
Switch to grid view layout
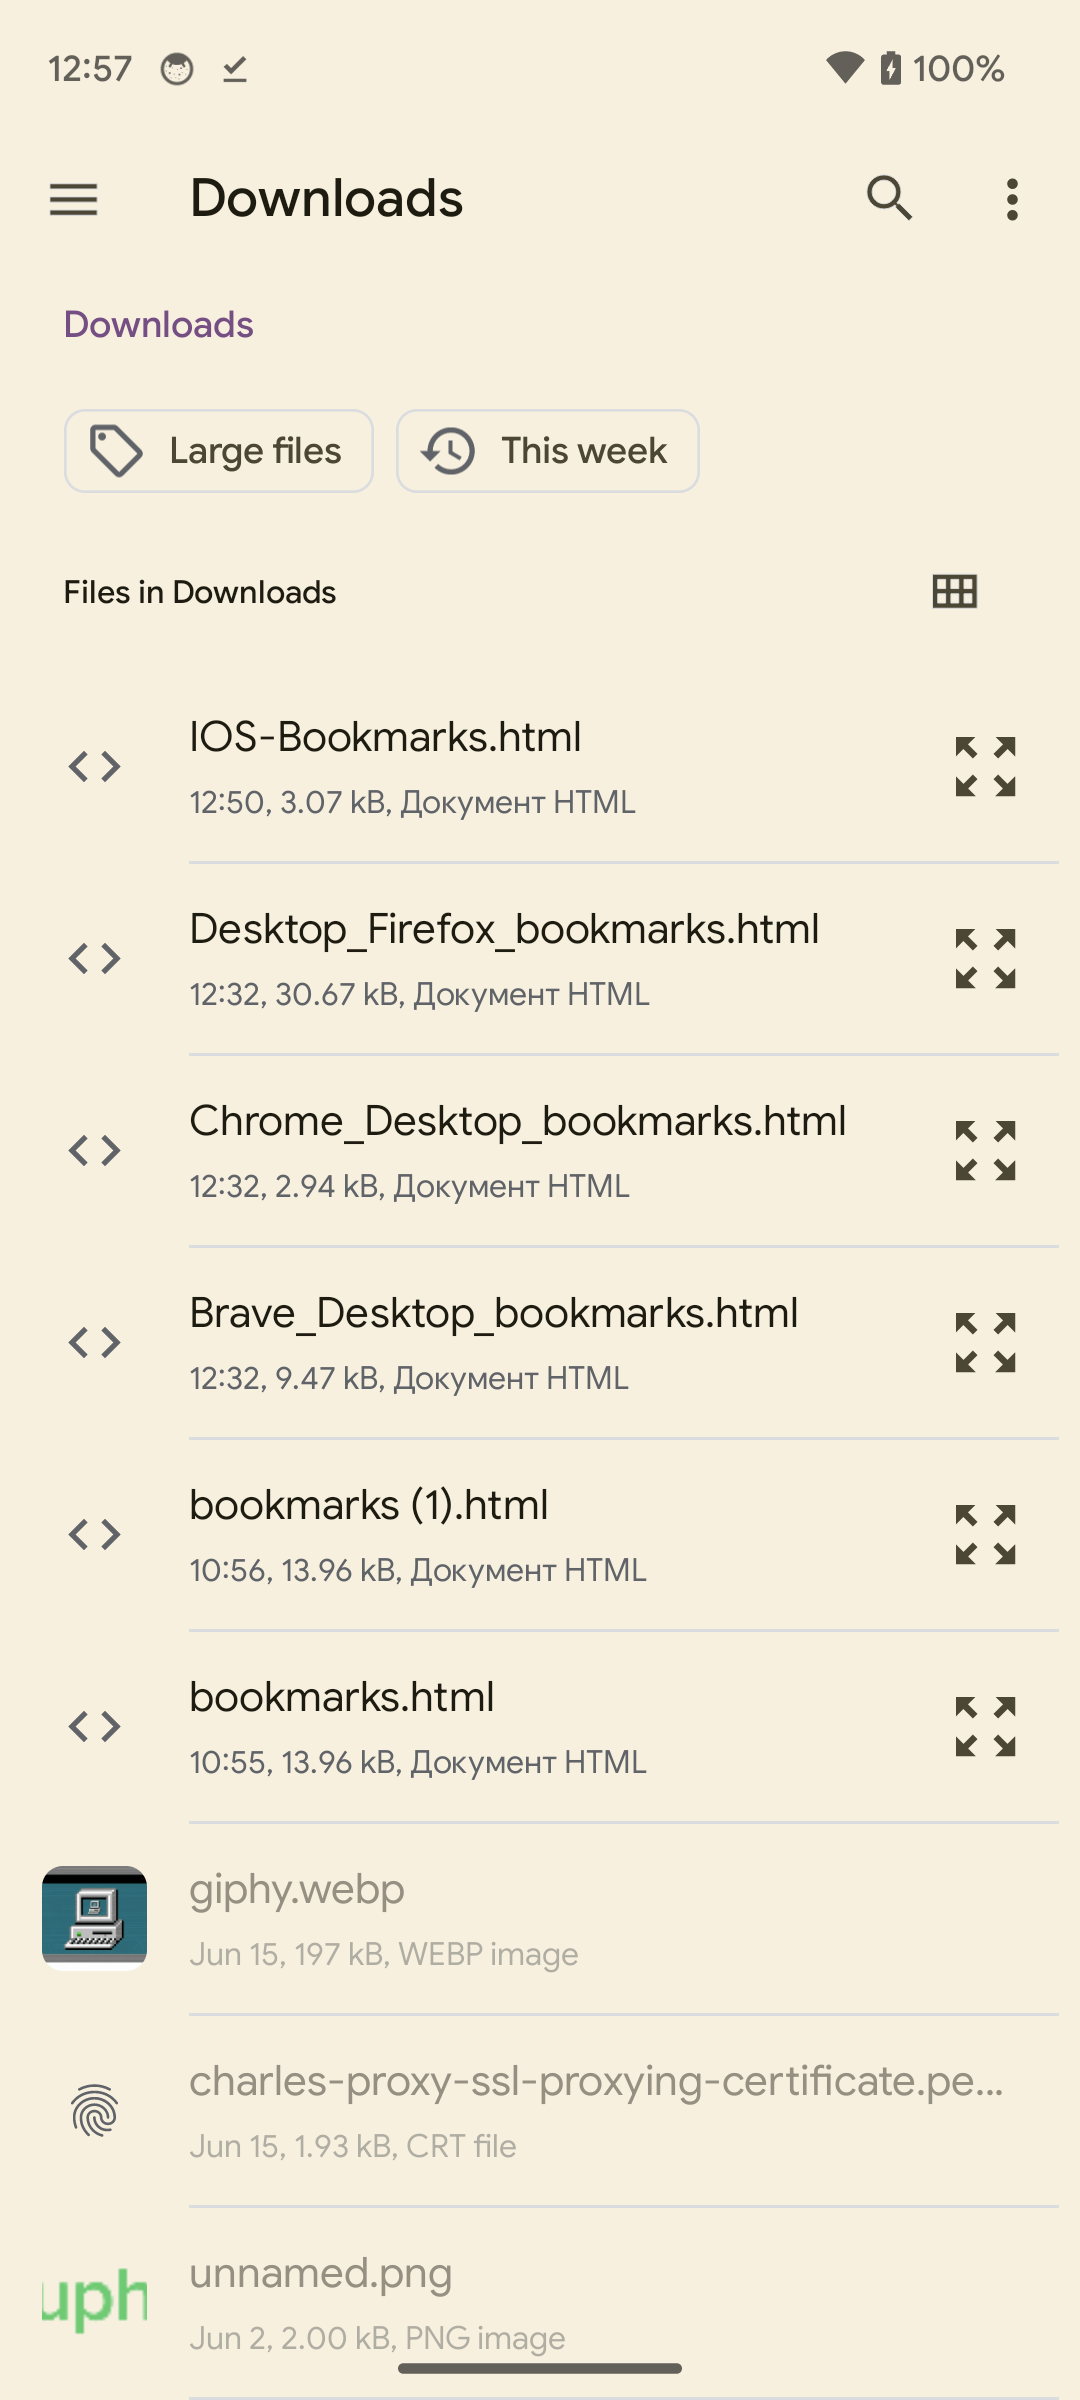[x=952, y=592]
